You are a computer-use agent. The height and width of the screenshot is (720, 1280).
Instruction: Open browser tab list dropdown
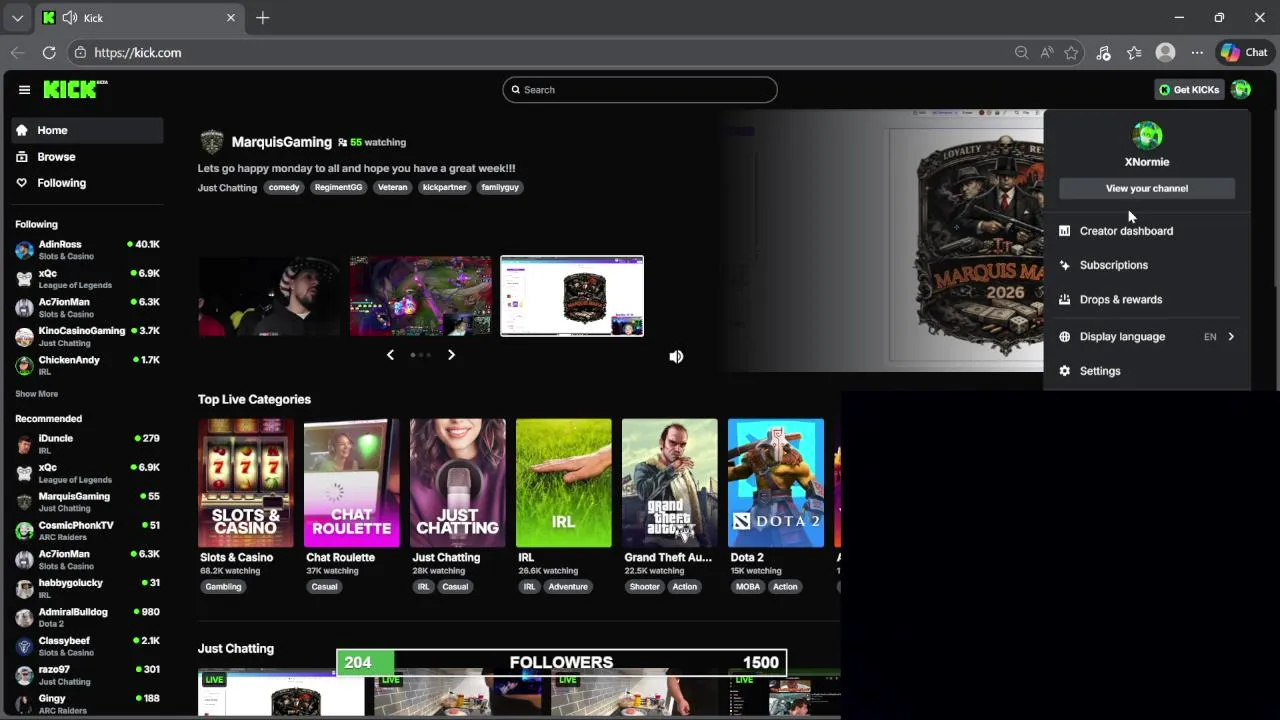click(x=17, y=18)
